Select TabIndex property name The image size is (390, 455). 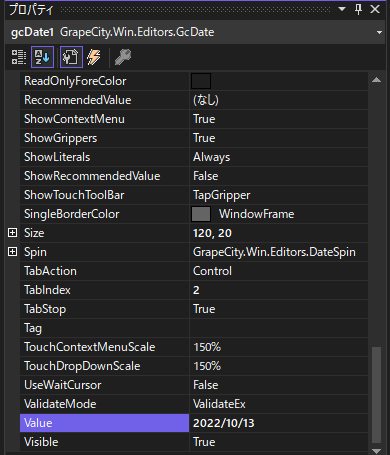pos(47,290)
